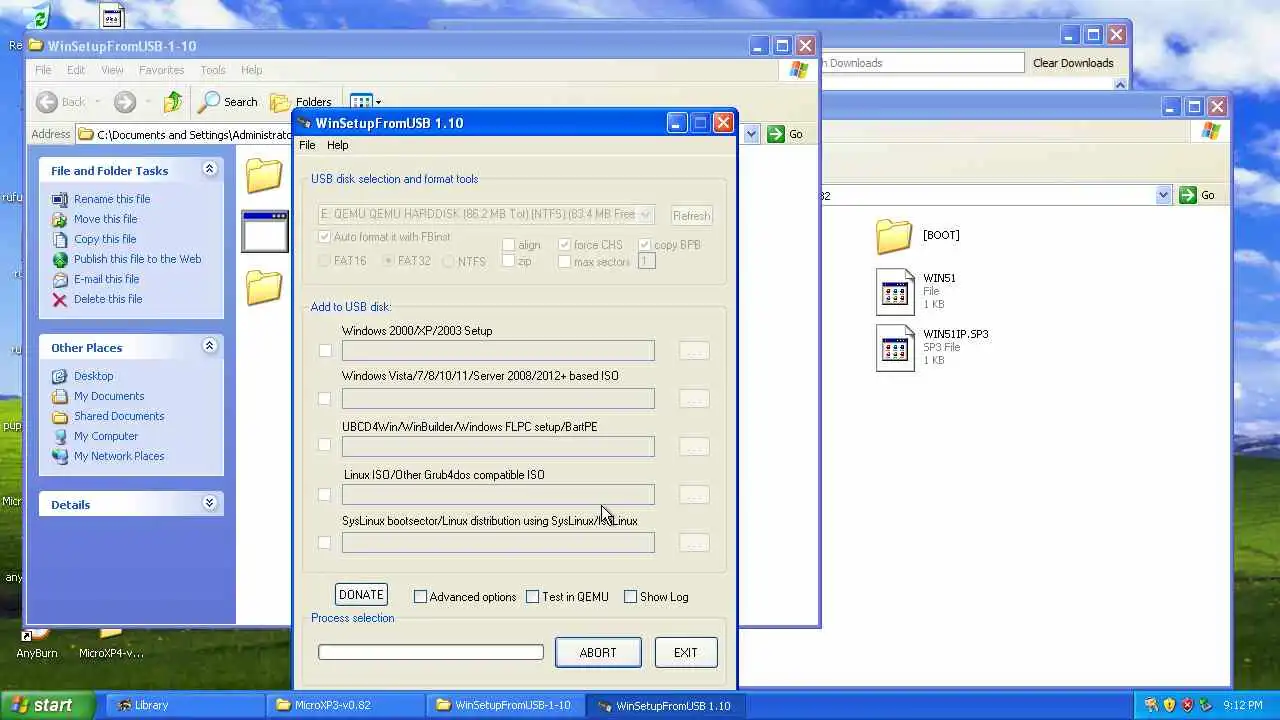
Task: Open the View menu in Explorer window
Action: pyautogui.click(x=112, y=70)
